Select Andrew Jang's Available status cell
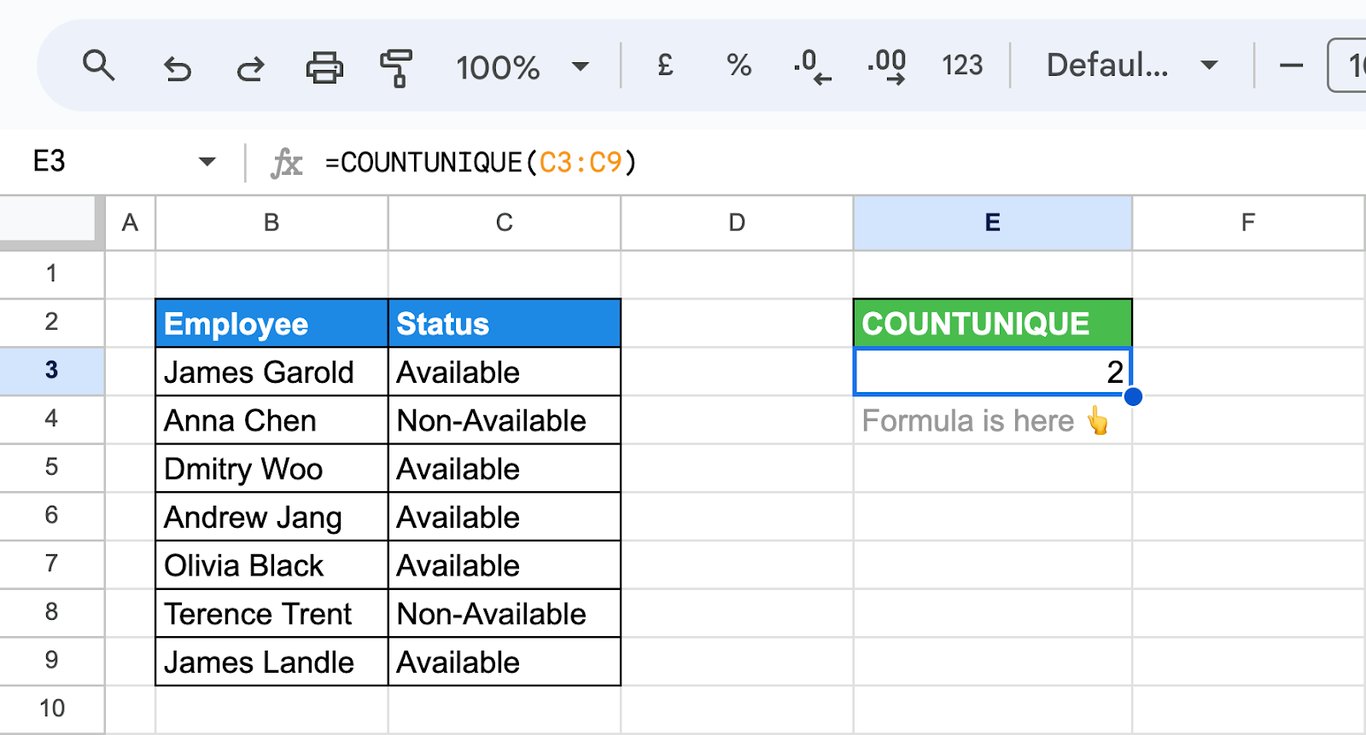The image size is (1366, 735). point(504,516)
